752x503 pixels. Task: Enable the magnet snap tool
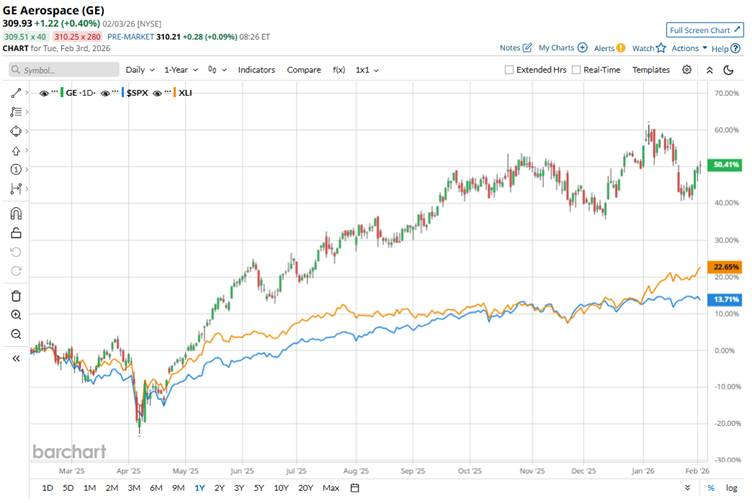tap(15, 213)
